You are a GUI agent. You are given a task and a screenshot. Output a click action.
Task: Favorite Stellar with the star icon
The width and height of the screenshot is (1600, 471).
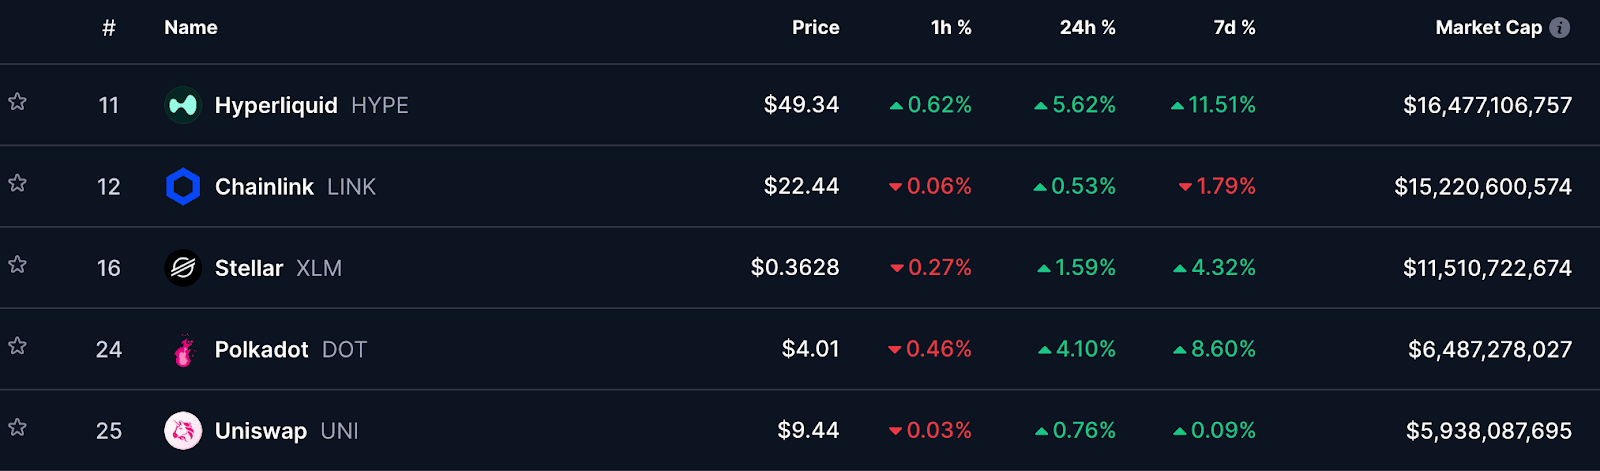click(17, 265)
